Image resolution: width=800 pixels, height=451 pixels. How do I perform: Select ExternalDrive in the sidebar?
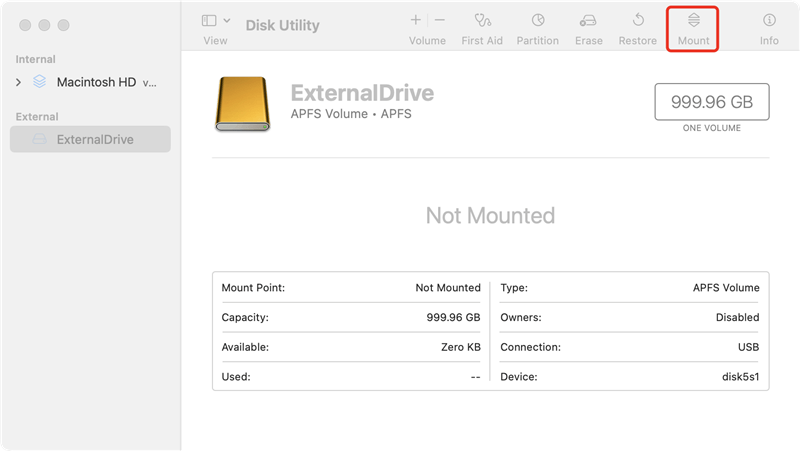94,139
